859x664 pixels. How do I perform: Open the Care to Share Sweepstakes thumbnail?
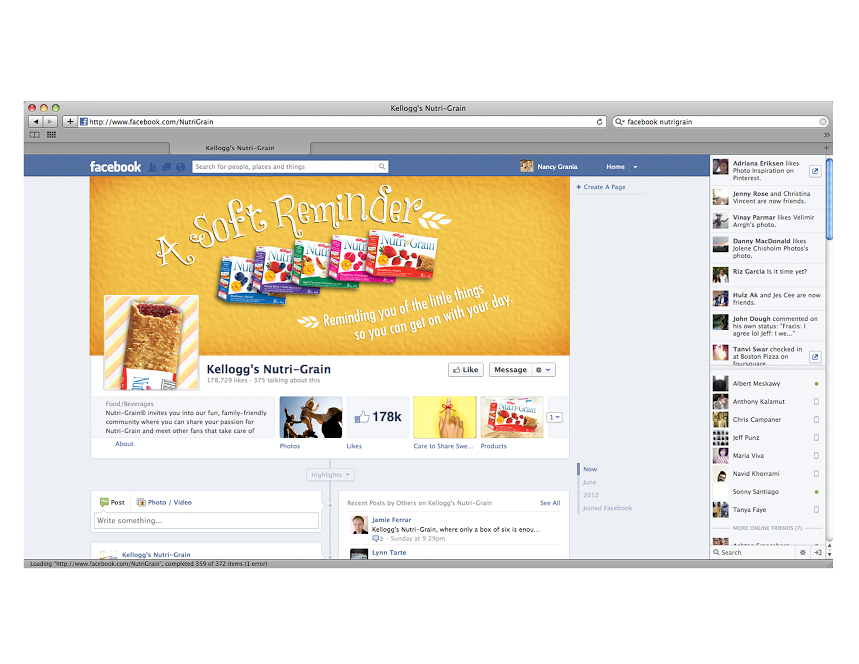445,417
